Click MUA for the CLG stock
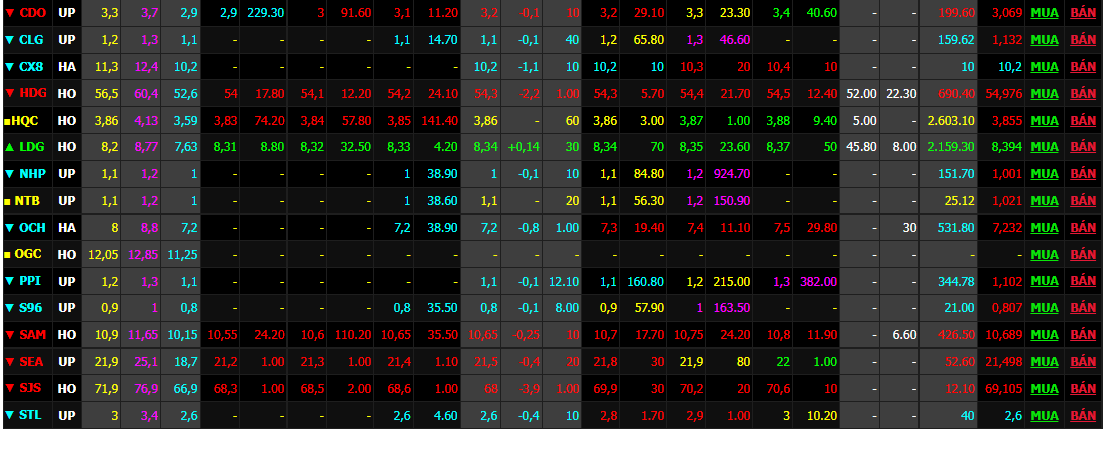Image resolution: width=1106 pixels, height=460 pixels. coord(1044,40)
